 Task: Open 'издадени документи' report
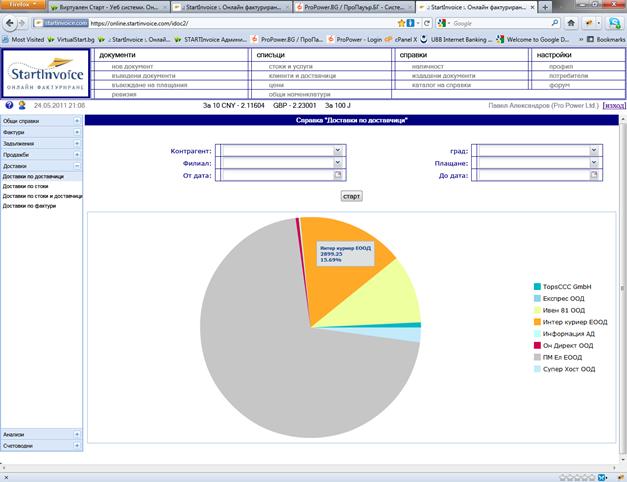(x=444, y=76)
